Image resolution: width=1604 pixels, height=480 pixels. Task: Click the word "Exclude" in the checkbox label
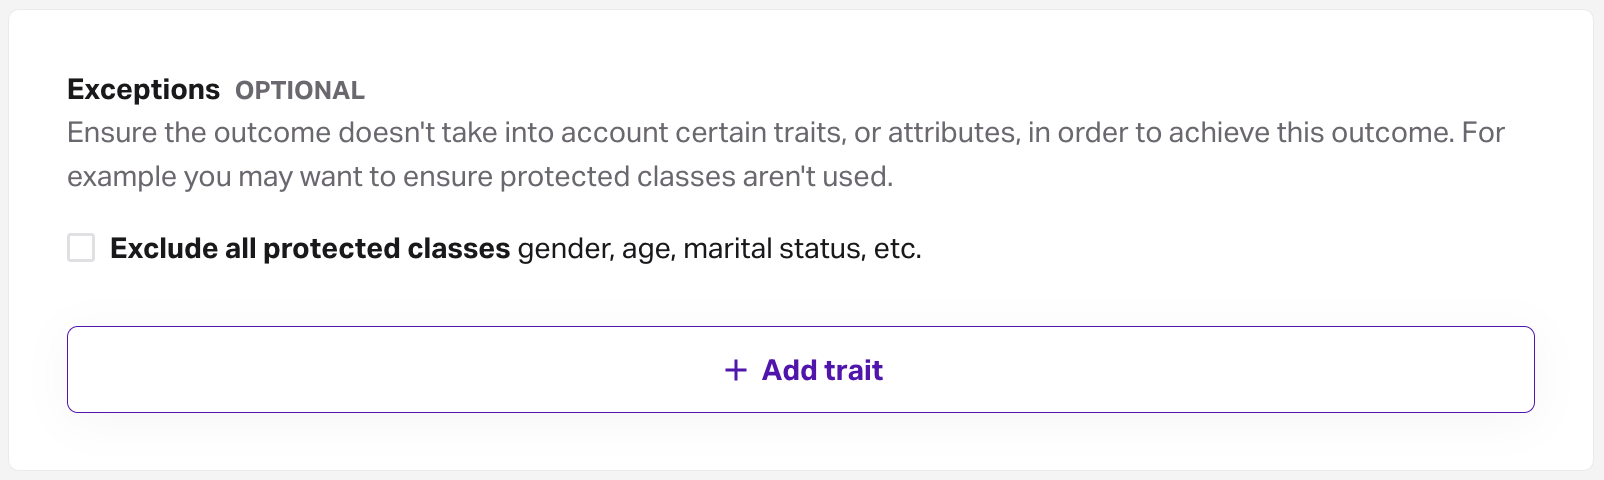pos(163,248)
